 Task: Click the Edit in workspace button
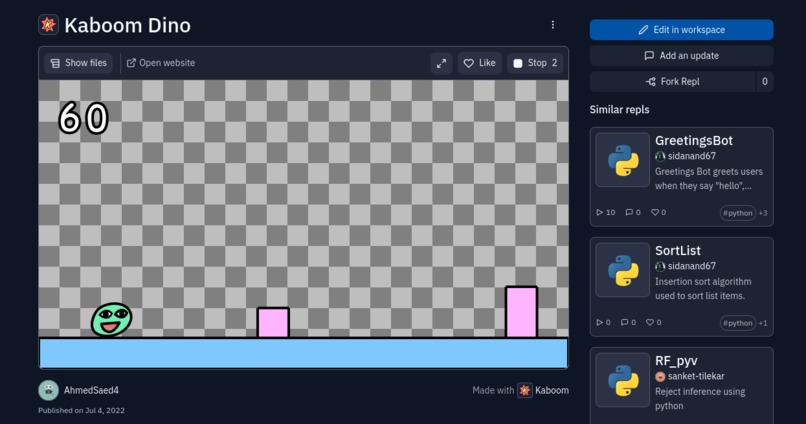click(681, 30)
